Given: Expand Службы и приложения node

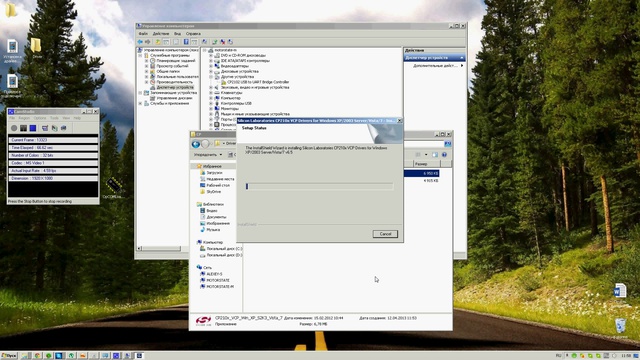Looking at the screenshot, I should coord(141,103).
